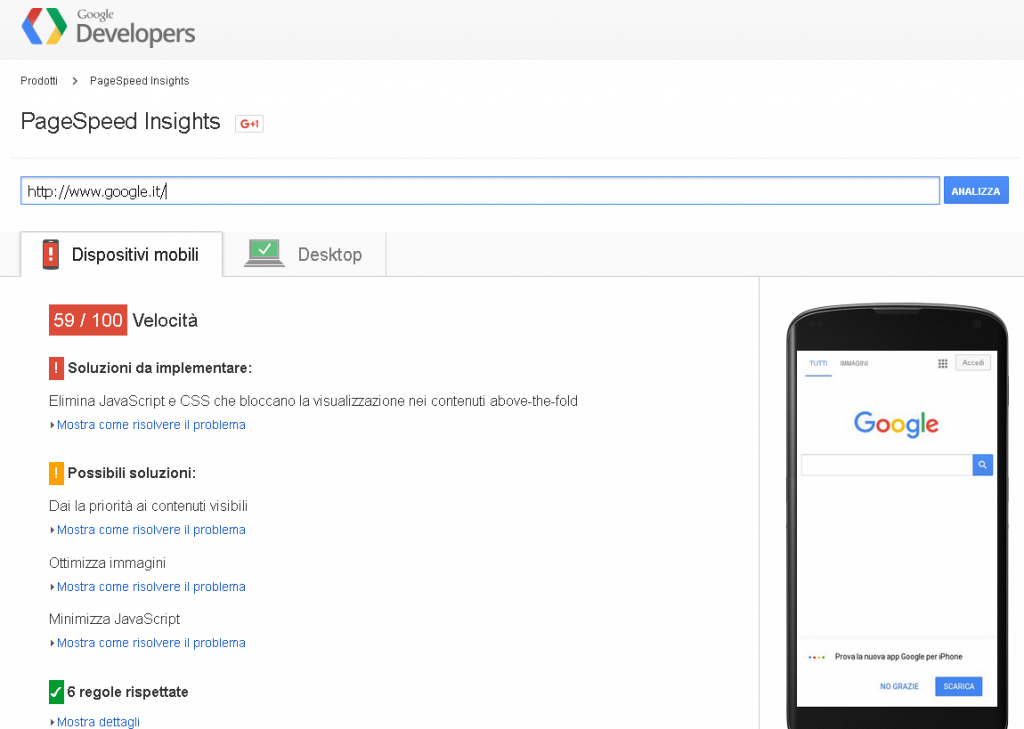Click the Soluzioni da implementare heading
Viewport: 1024px width, 729px height.
pyautogui.click(x=160, y=368)
